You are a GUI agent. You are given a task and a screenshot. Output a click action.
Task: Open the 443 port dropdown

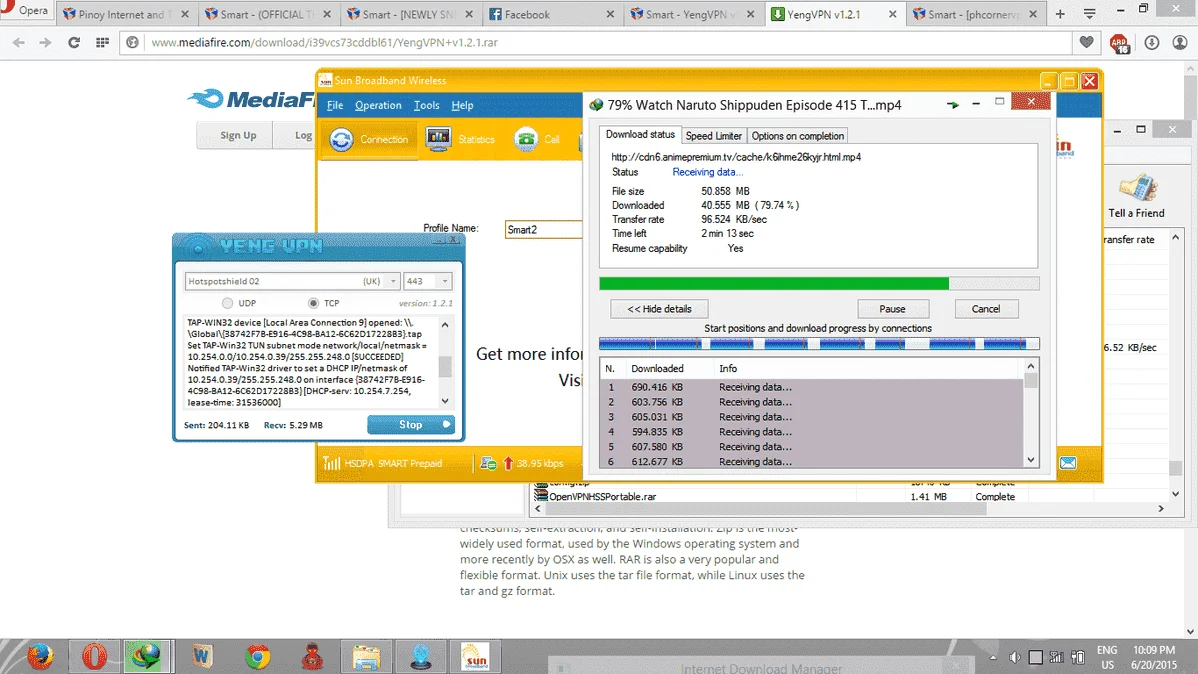click(x=445, y=281)
